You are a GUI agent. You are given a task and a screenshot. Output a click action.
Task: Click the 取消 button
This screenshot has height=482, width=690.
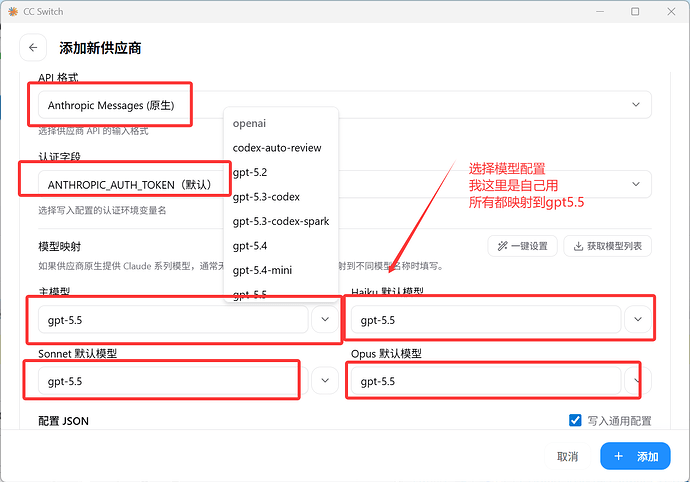567,456
